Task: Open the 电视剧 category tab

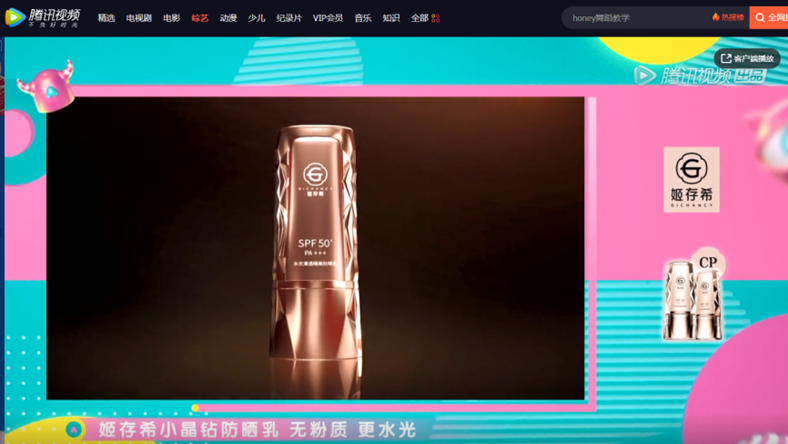Action: click(139, 18)
